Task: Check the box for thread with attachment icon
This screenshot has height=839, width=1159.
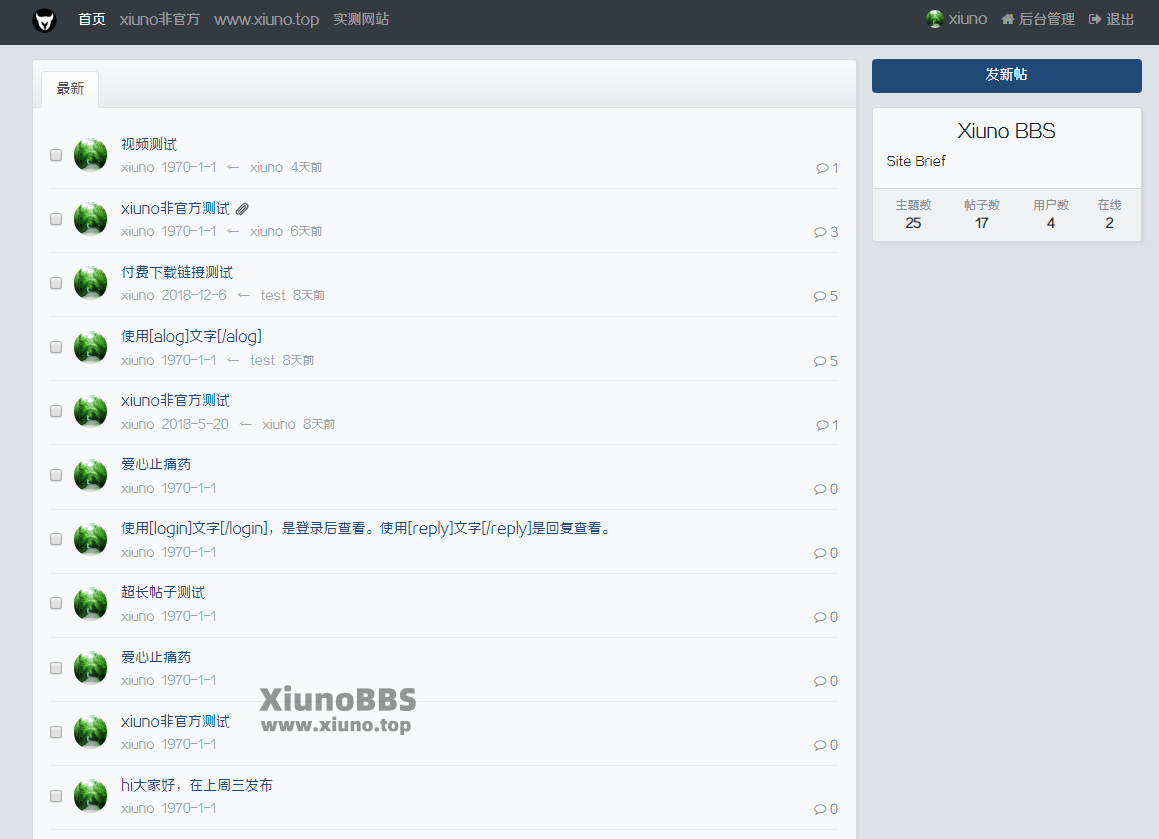Action: point(56,219)
